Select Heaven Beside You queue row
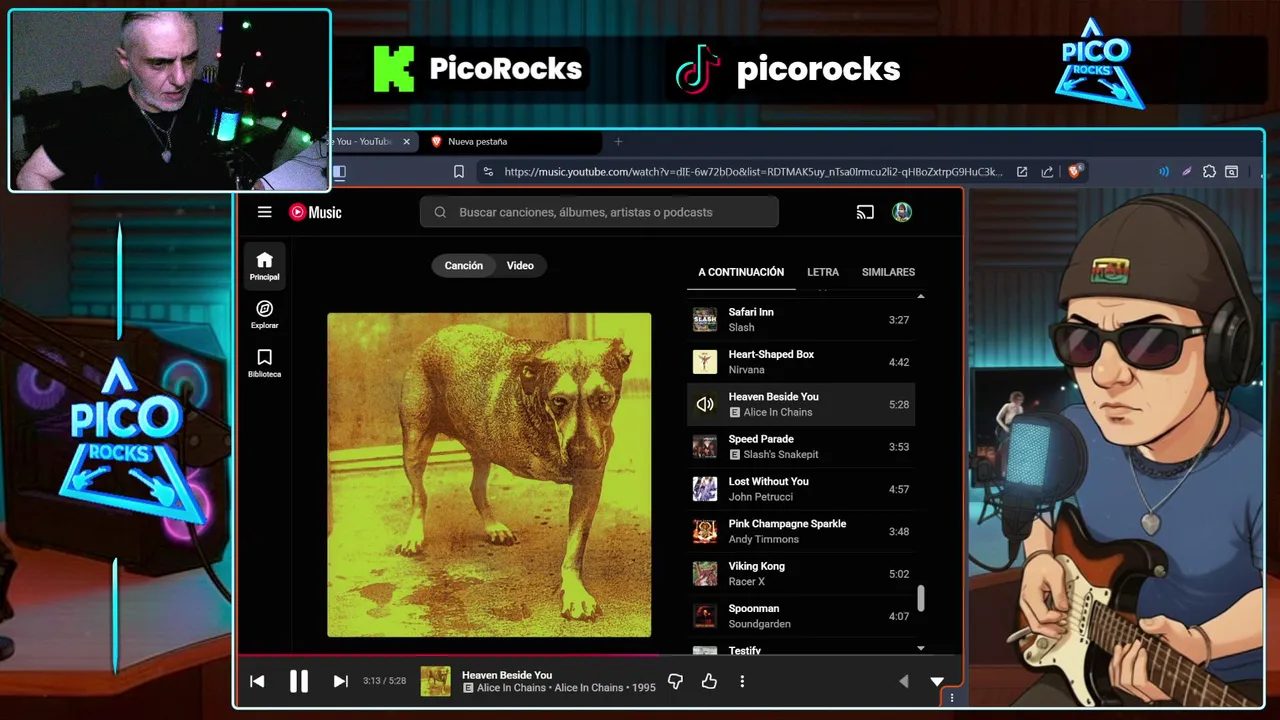Viewport: 1280px width, 720px height. click(x=801, y=404)
